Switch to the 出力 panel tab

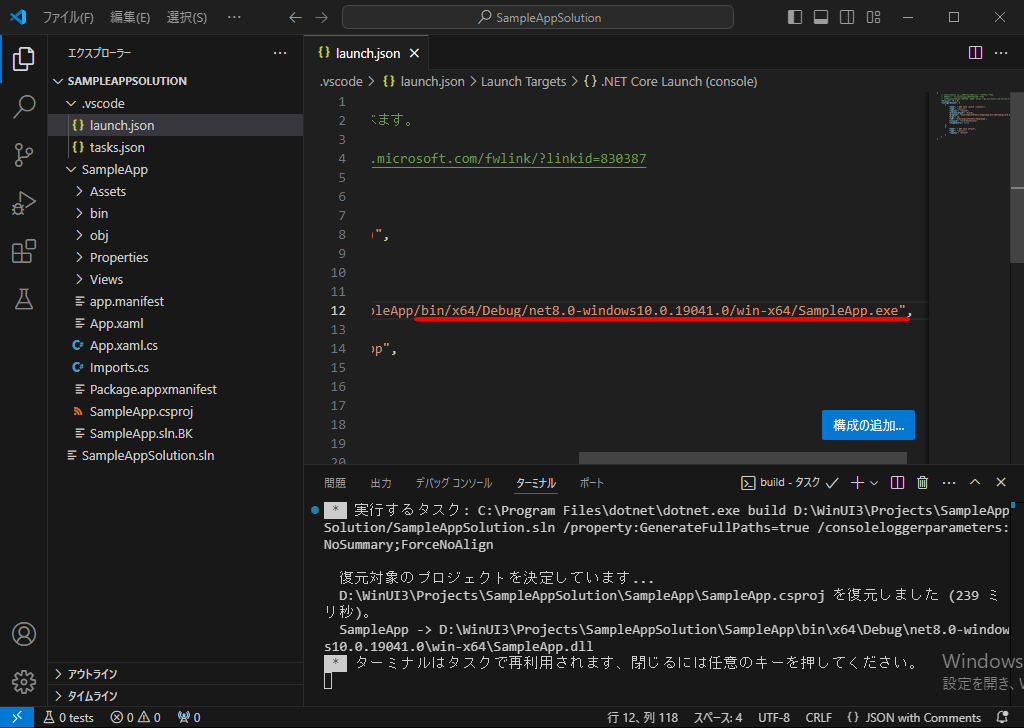tap(381, 483)
